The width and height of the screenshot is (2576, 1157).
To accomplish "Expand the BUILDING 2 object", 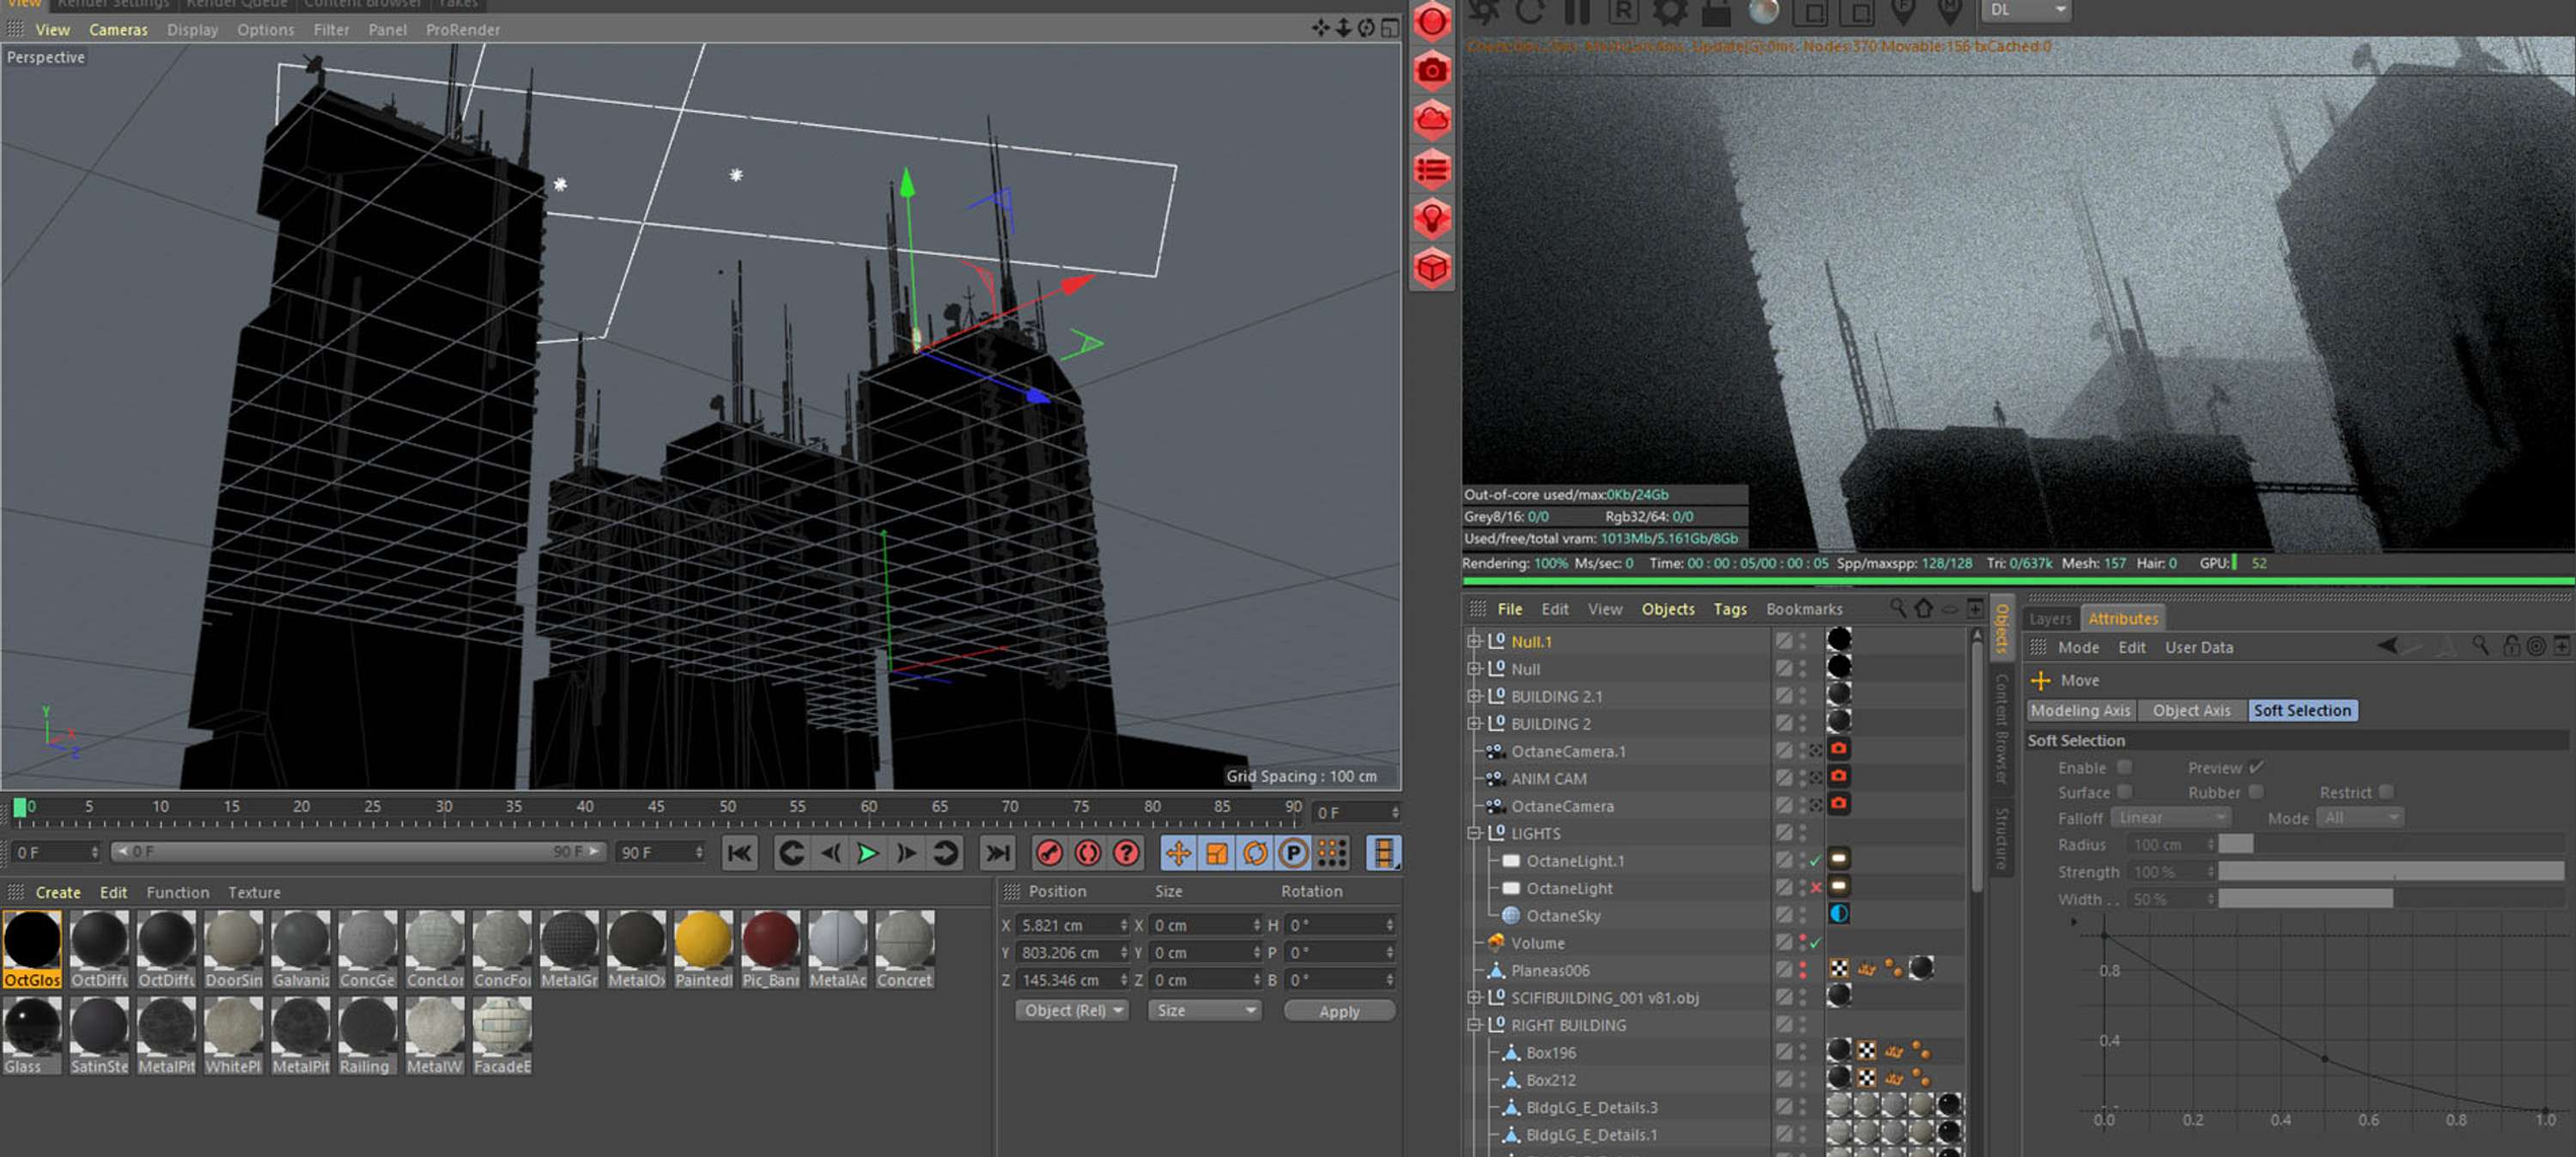I will click(1473, 723).
